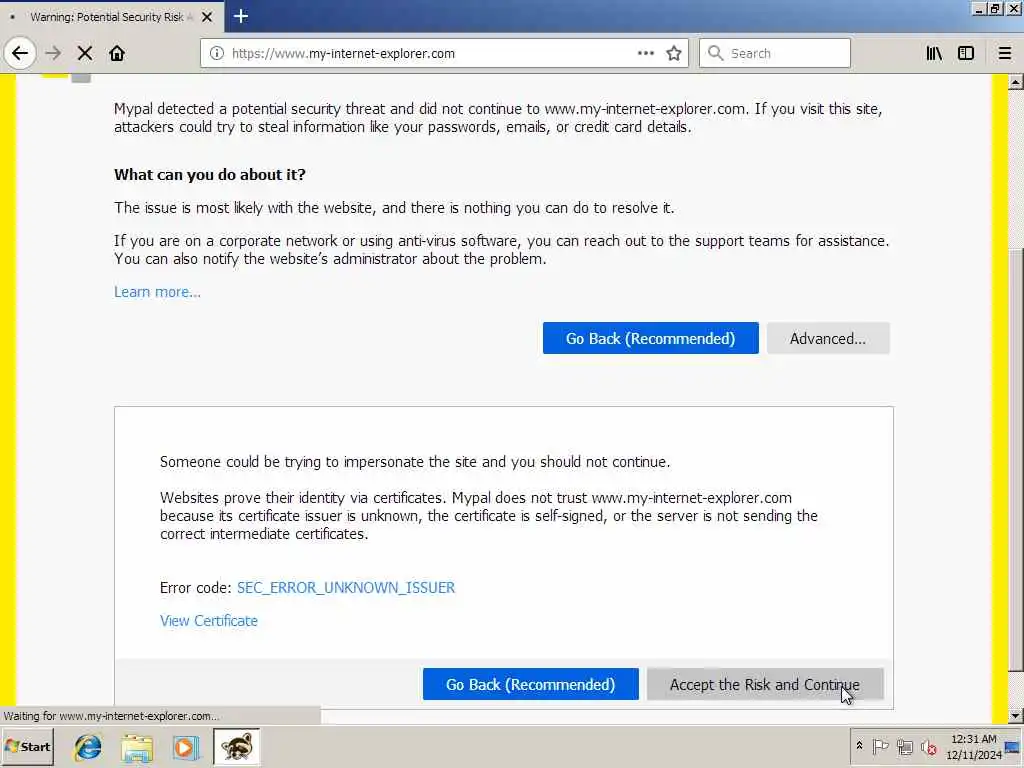
Task: Select Mypal raccoon taskbar button
Action: pyautogui.click(x=236, y=747)
